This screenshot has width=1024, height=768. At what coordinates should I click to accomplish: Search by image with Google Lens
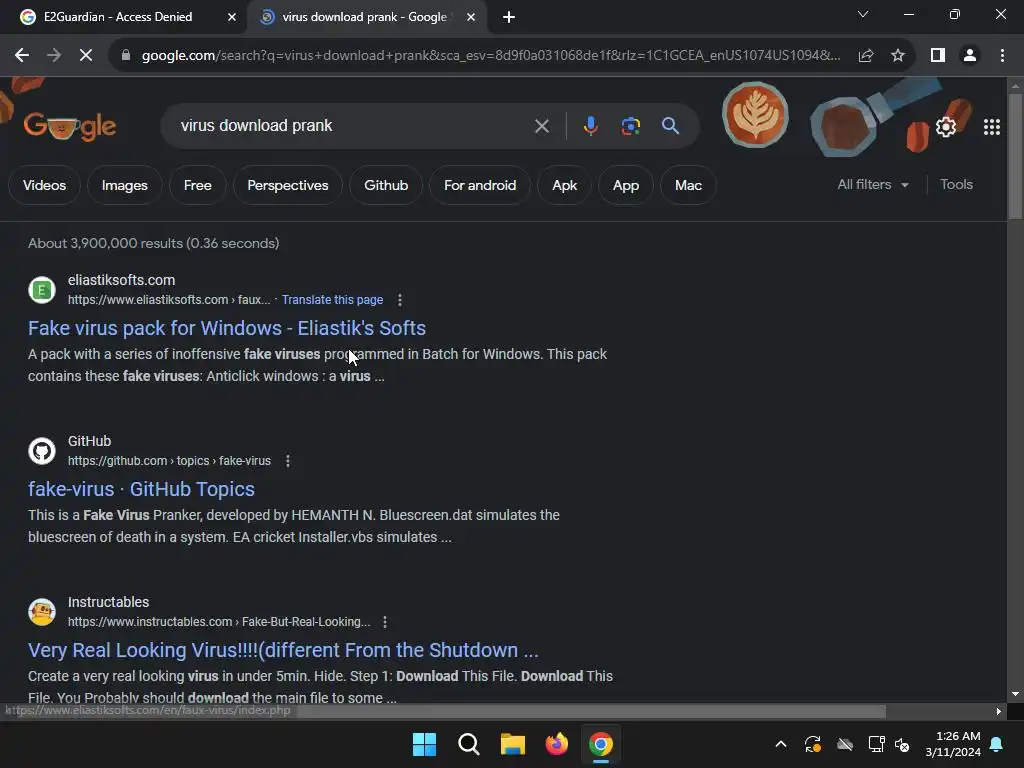click(630, 125)
